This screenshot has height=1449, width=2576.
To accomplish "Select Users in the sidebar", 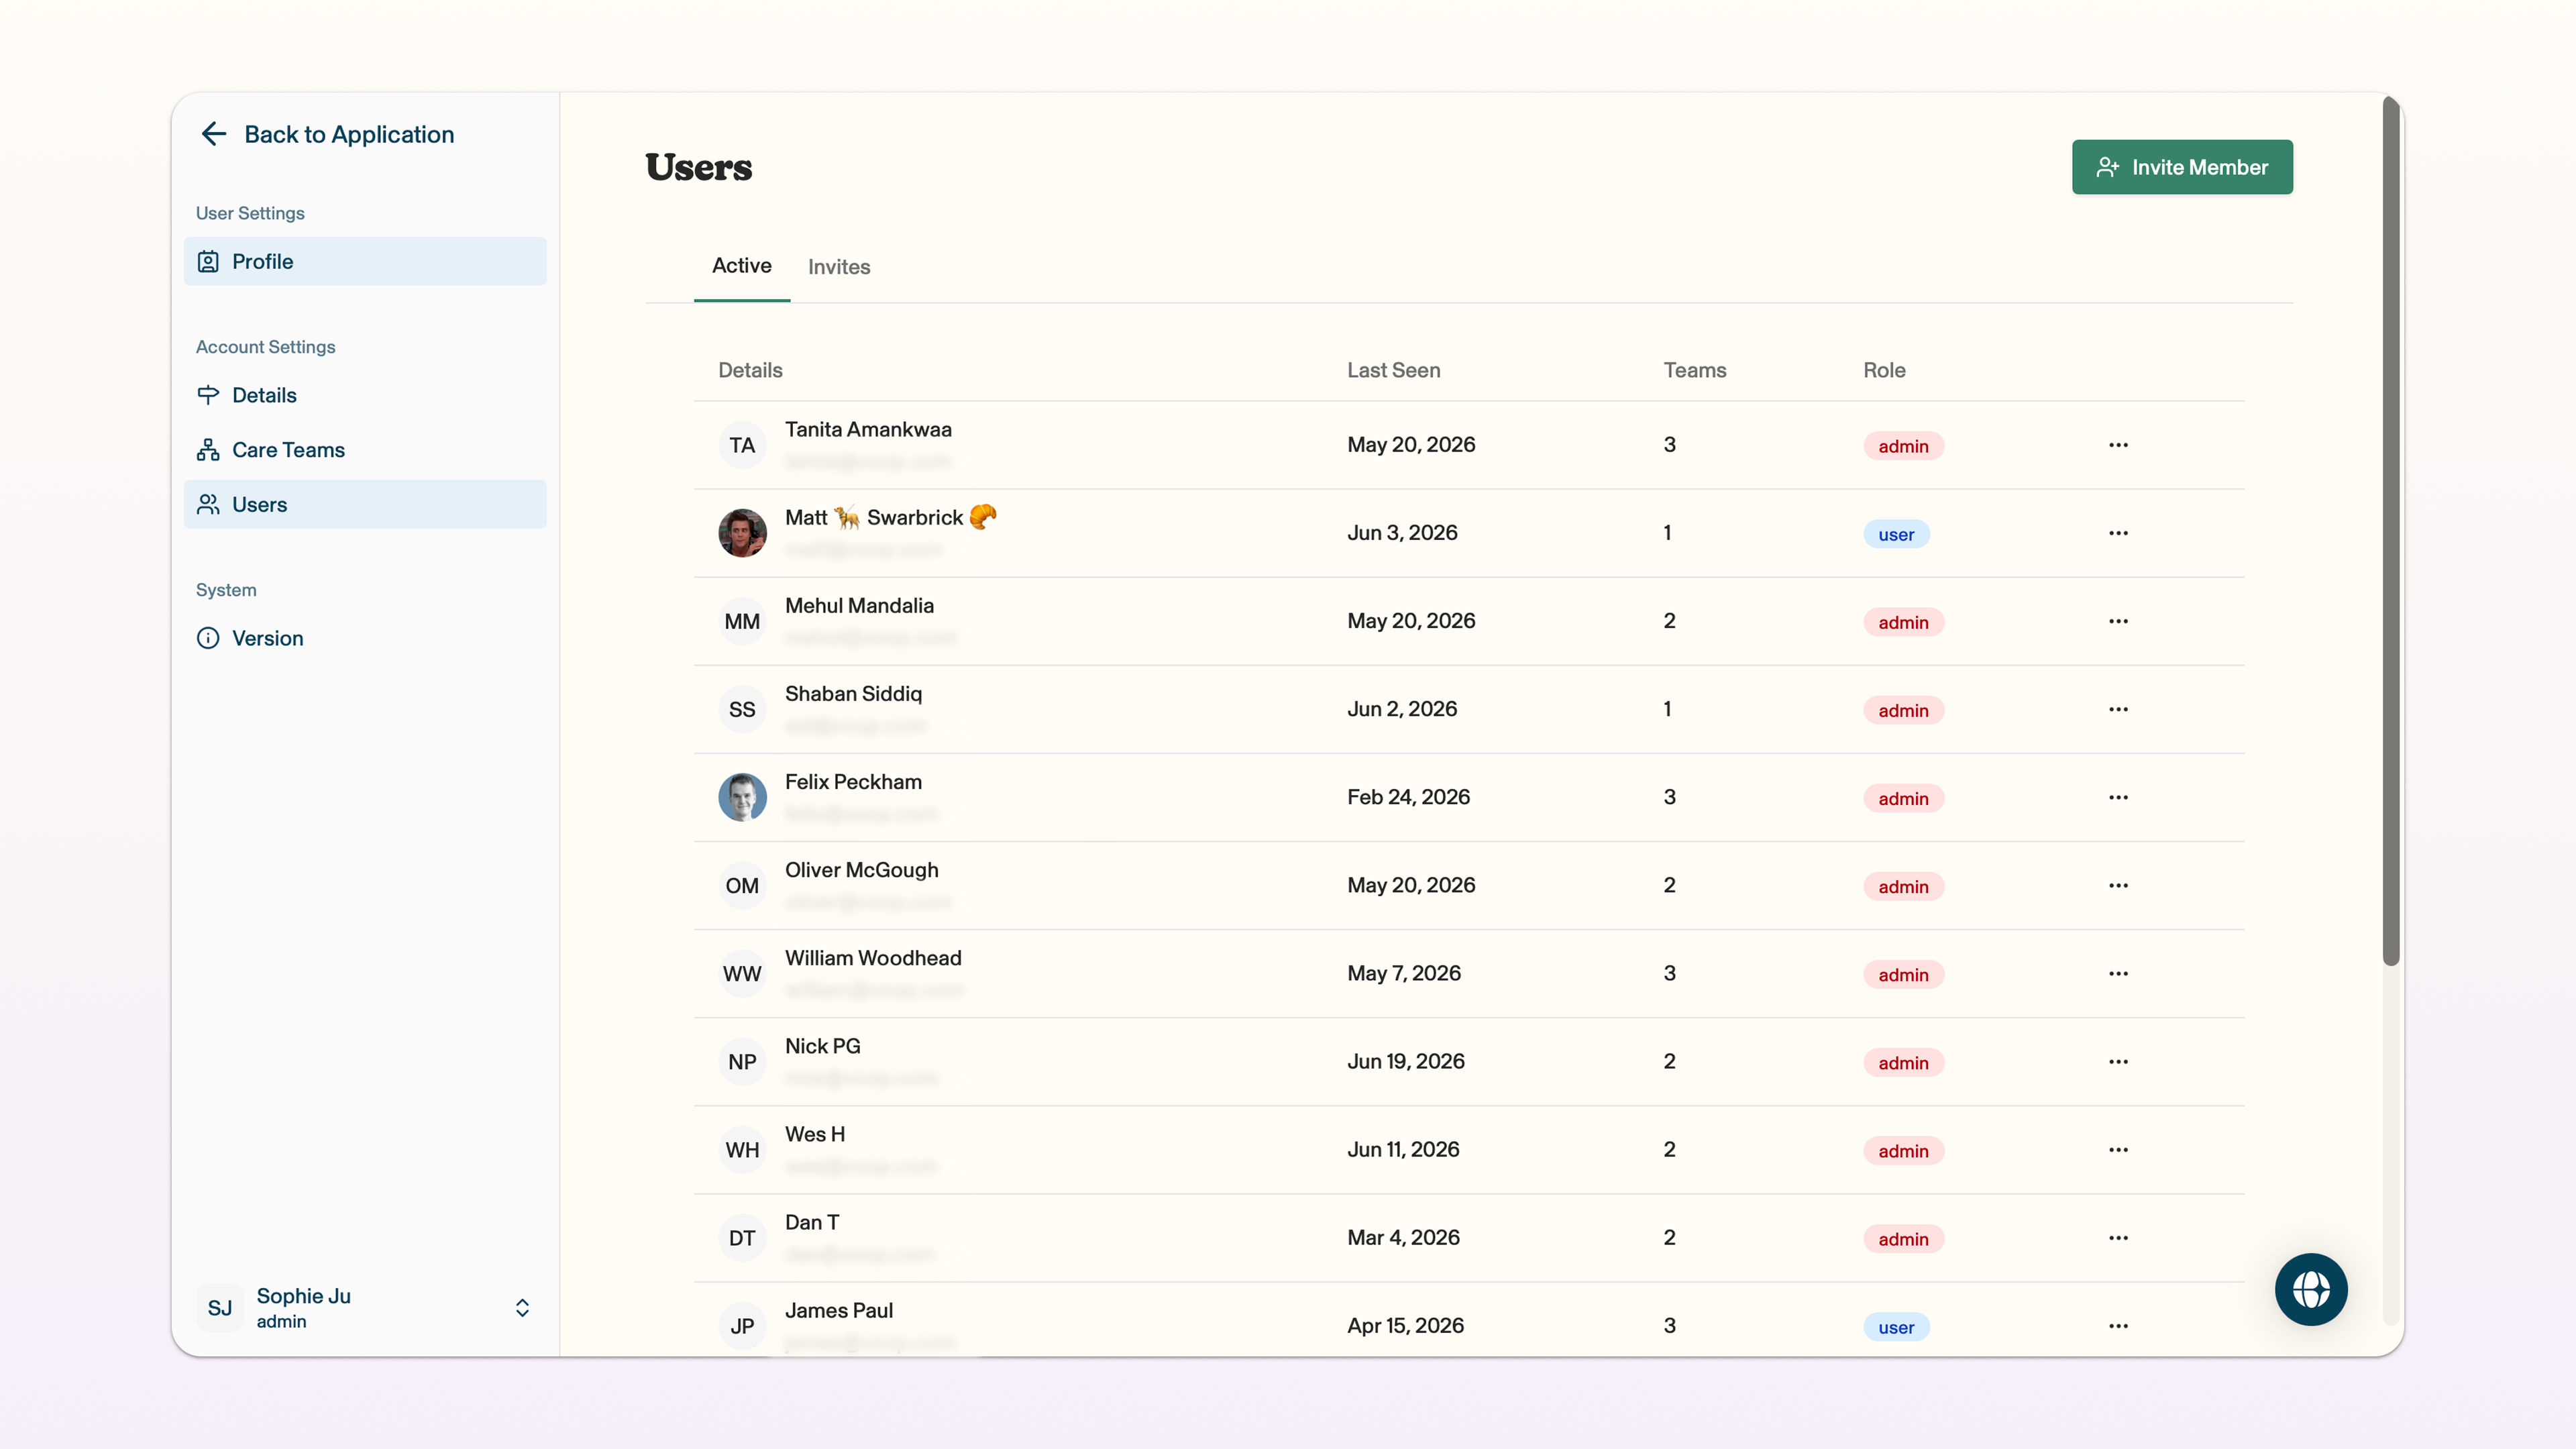I will tap(365, 504).
